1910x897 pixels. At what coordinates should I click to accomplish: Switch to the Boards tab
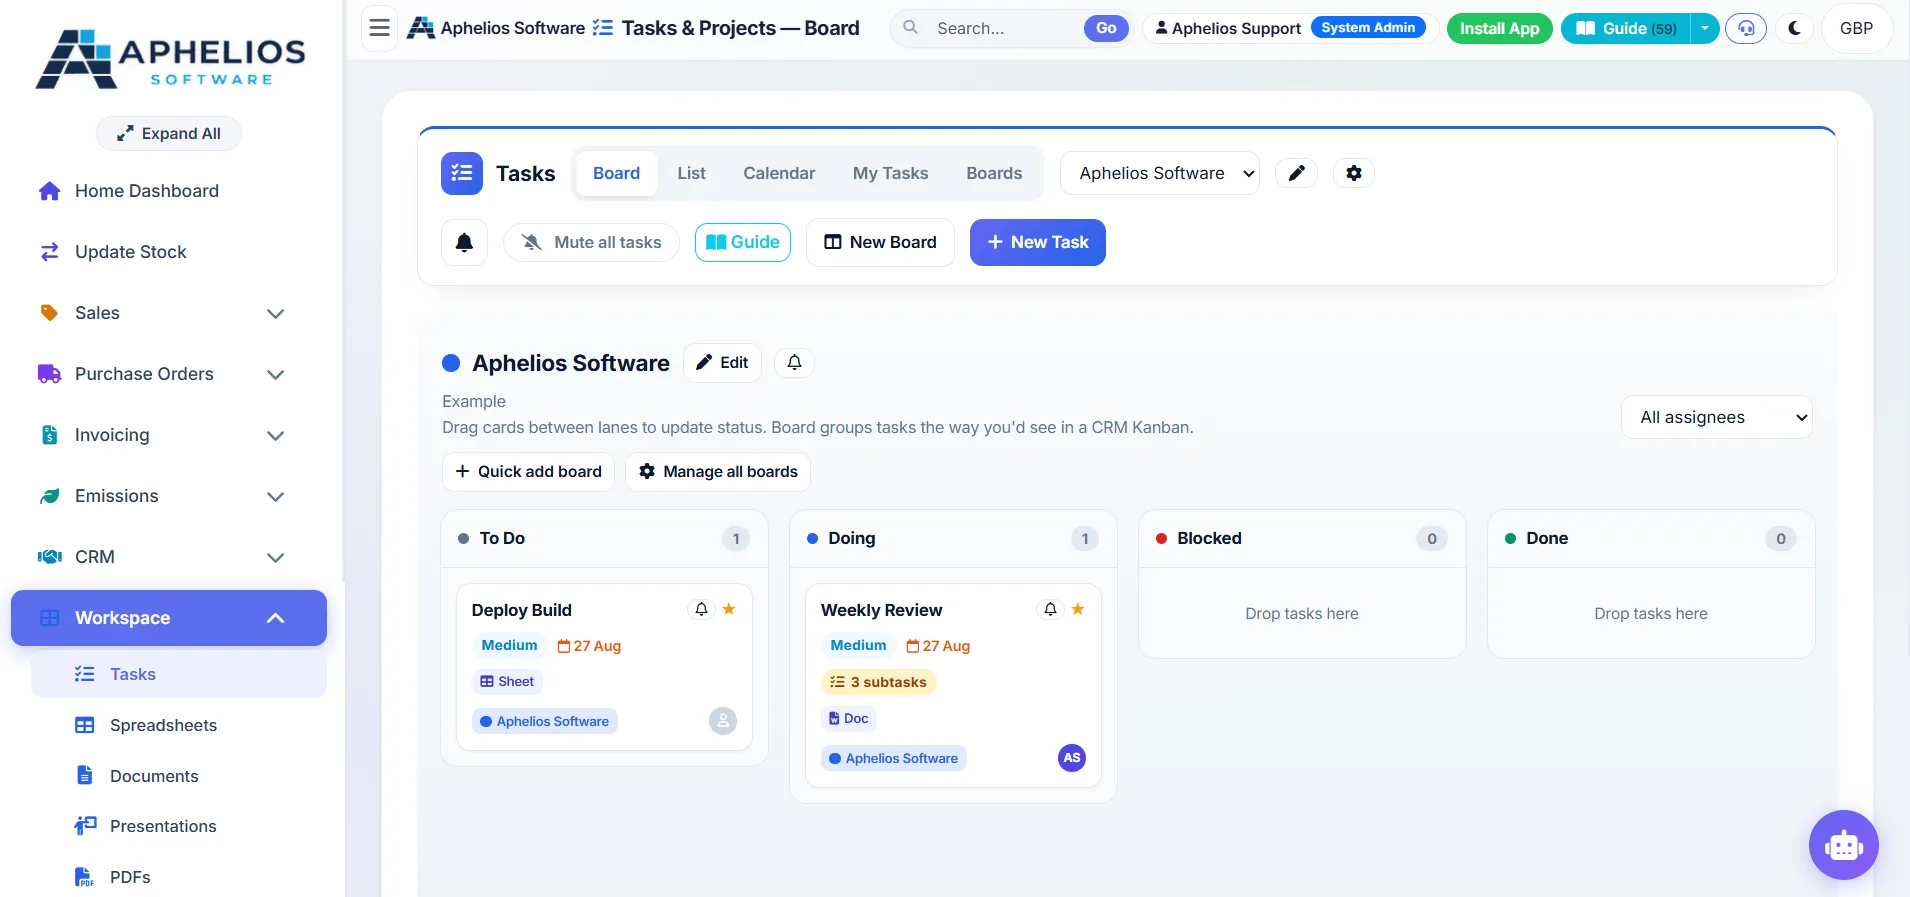(x=994, y=173)
